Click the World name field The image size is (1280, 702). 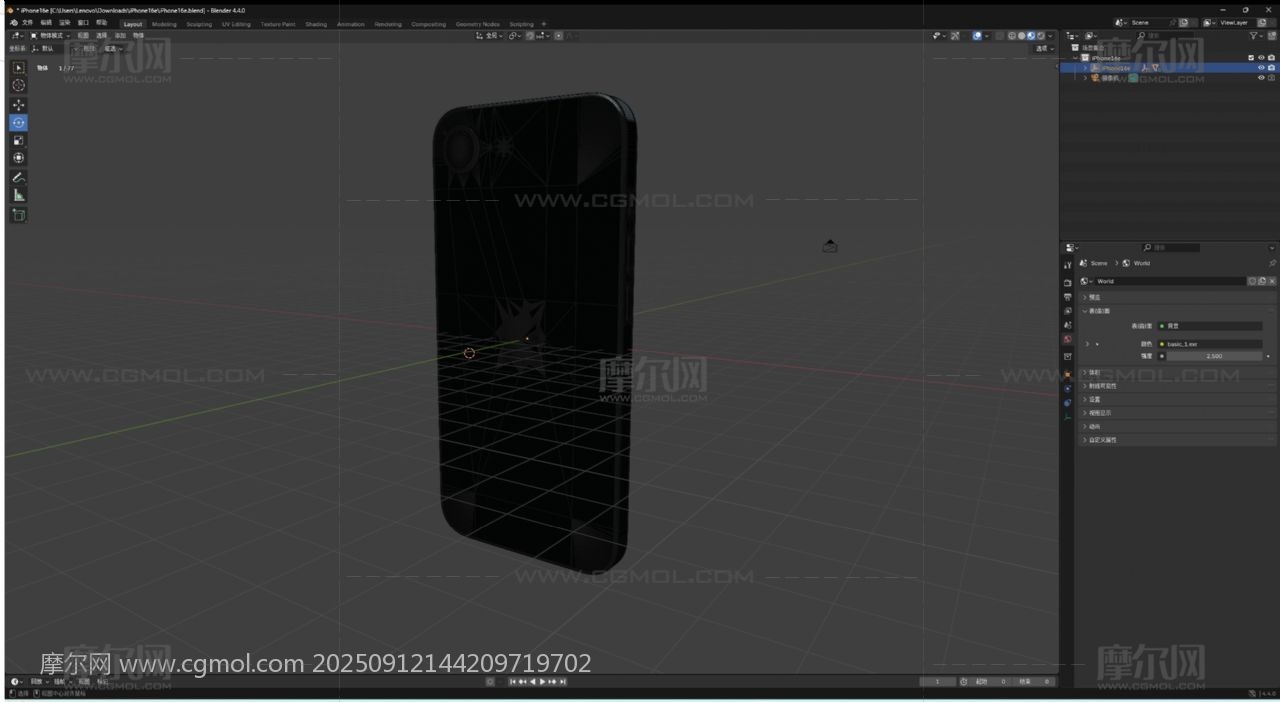[1170, 281]
